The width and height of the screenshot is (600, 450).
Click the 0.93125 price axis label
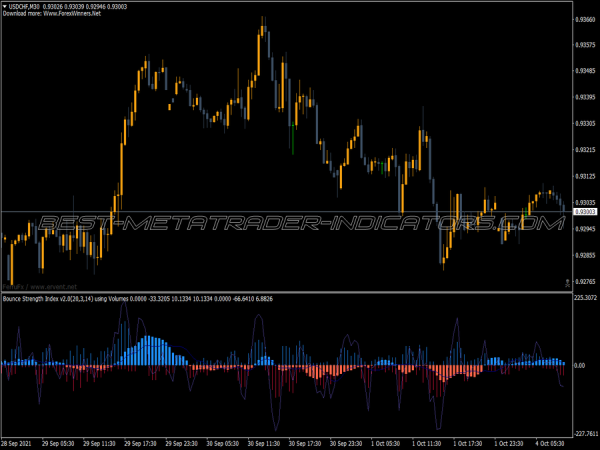coord(585,176)
